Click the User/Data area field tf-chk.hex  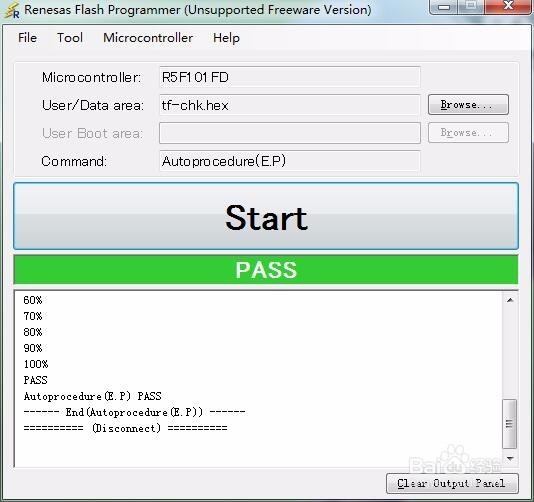289,105
